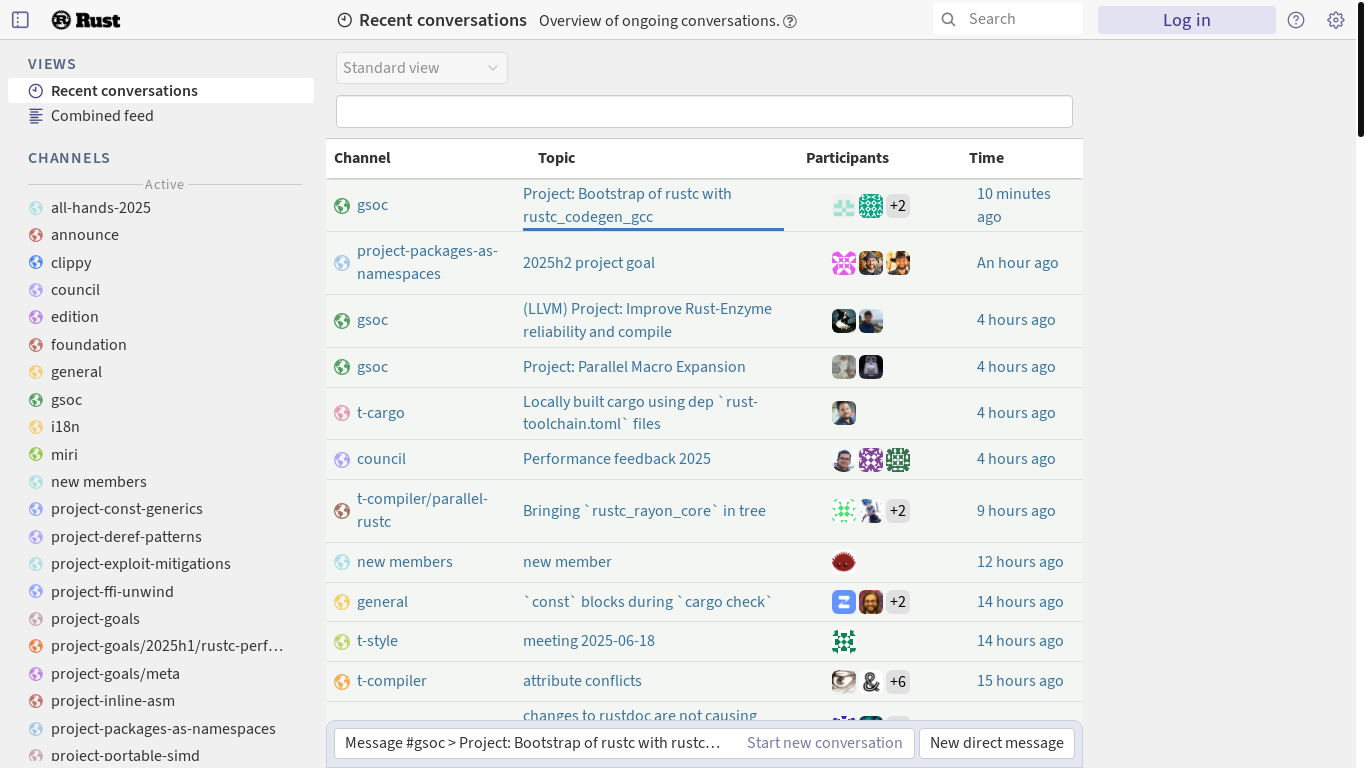1366x768 pixels.
Task: Open the general channel in sidebar
Action: click(77, 372)
